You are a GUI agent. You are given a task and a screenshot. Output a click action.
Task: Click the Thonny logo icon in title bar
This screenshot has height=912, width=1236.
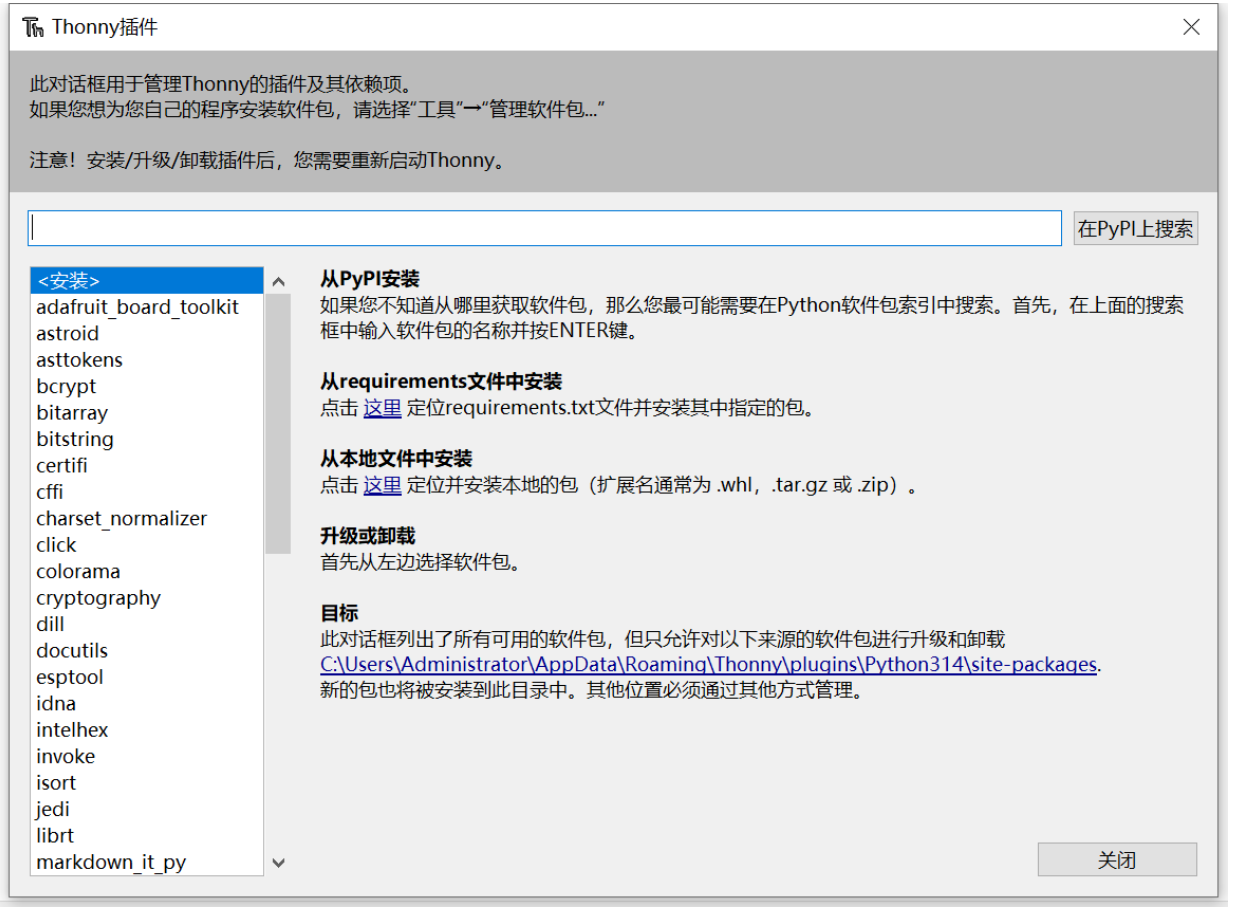(x=33, y=27)
